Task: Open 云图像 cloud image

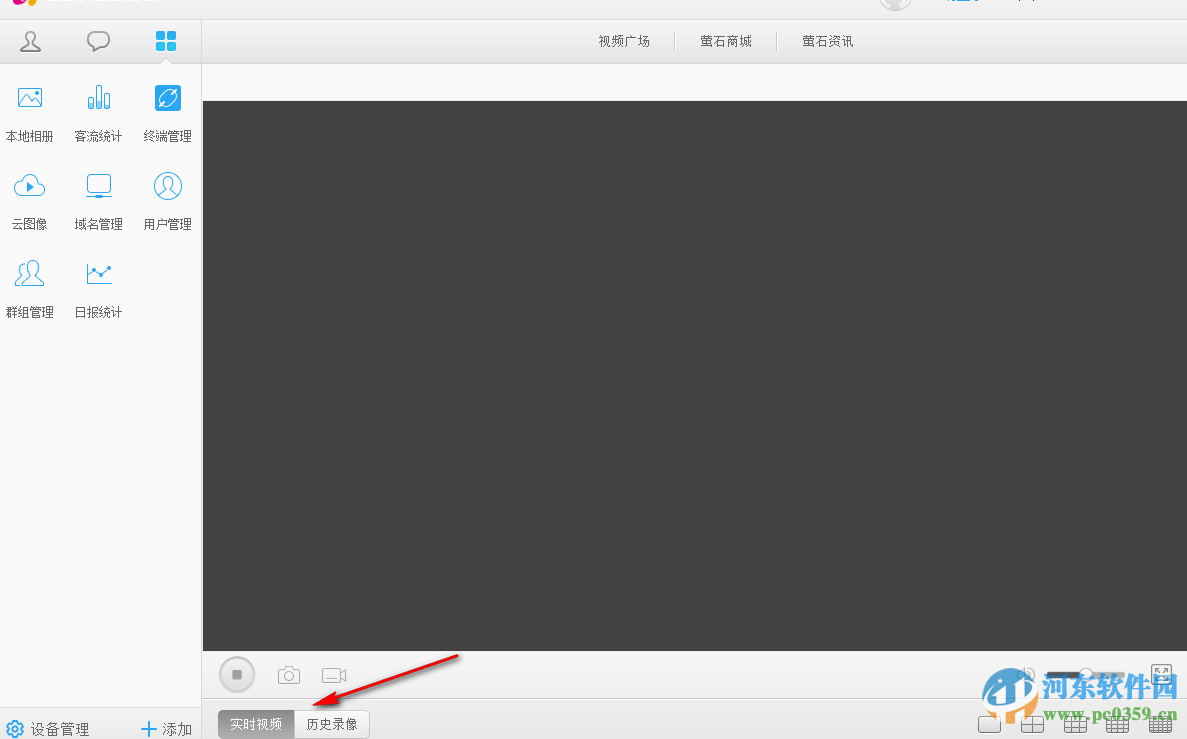Action: [30, 201]
